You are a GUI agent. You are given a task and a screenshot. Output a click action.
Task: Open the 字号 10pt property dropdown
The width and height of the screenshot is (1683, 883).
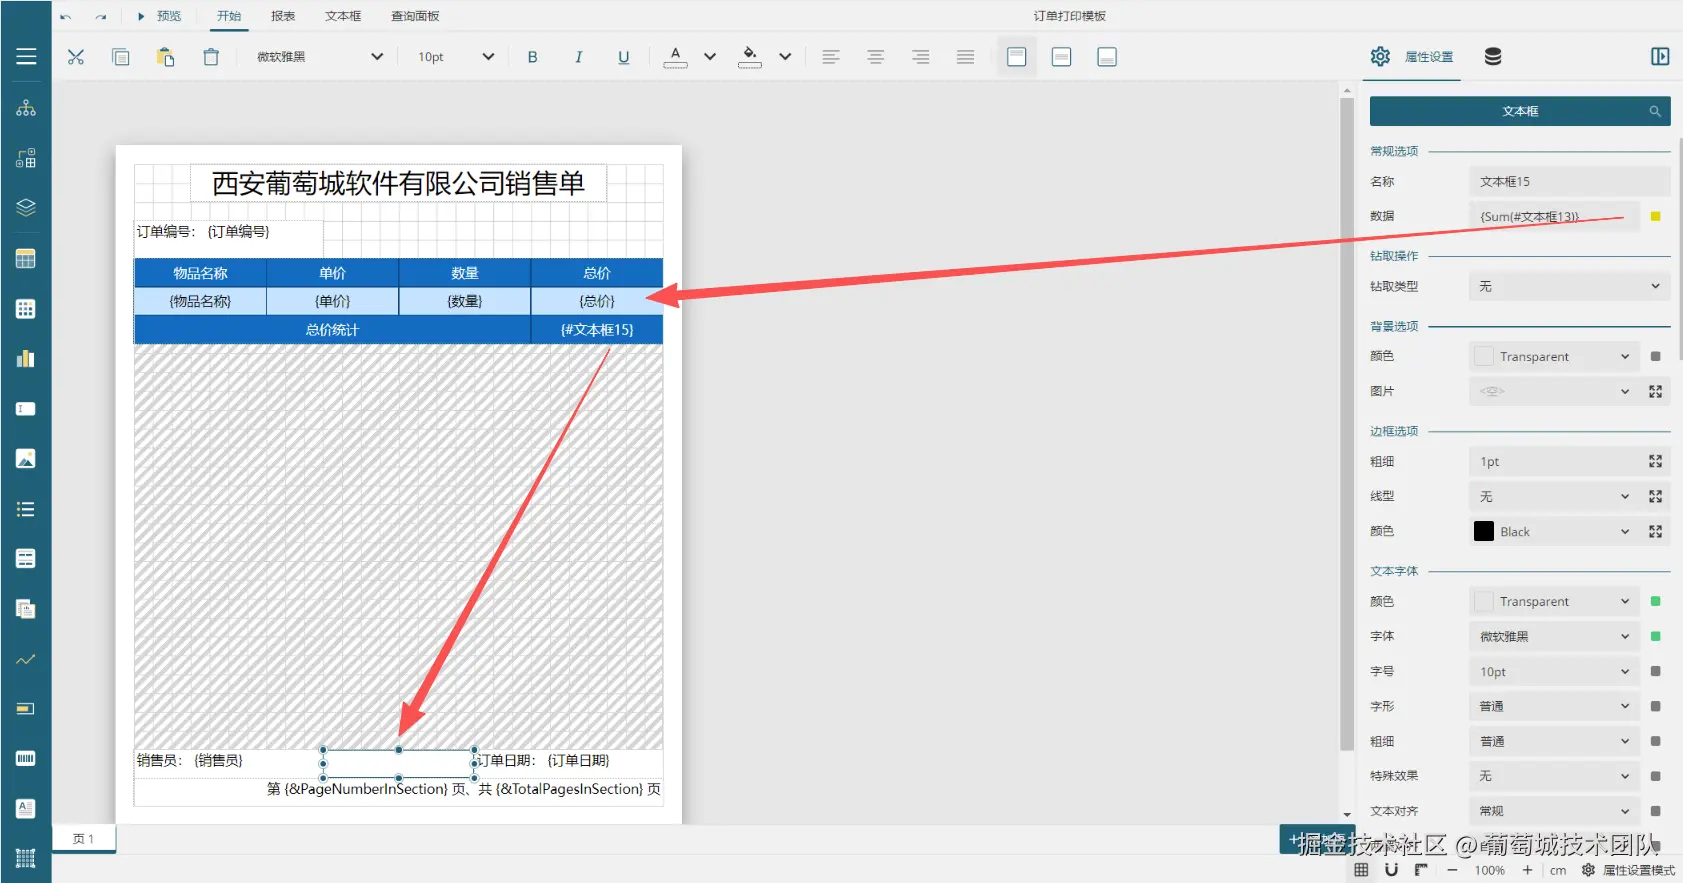(1554, 671)
